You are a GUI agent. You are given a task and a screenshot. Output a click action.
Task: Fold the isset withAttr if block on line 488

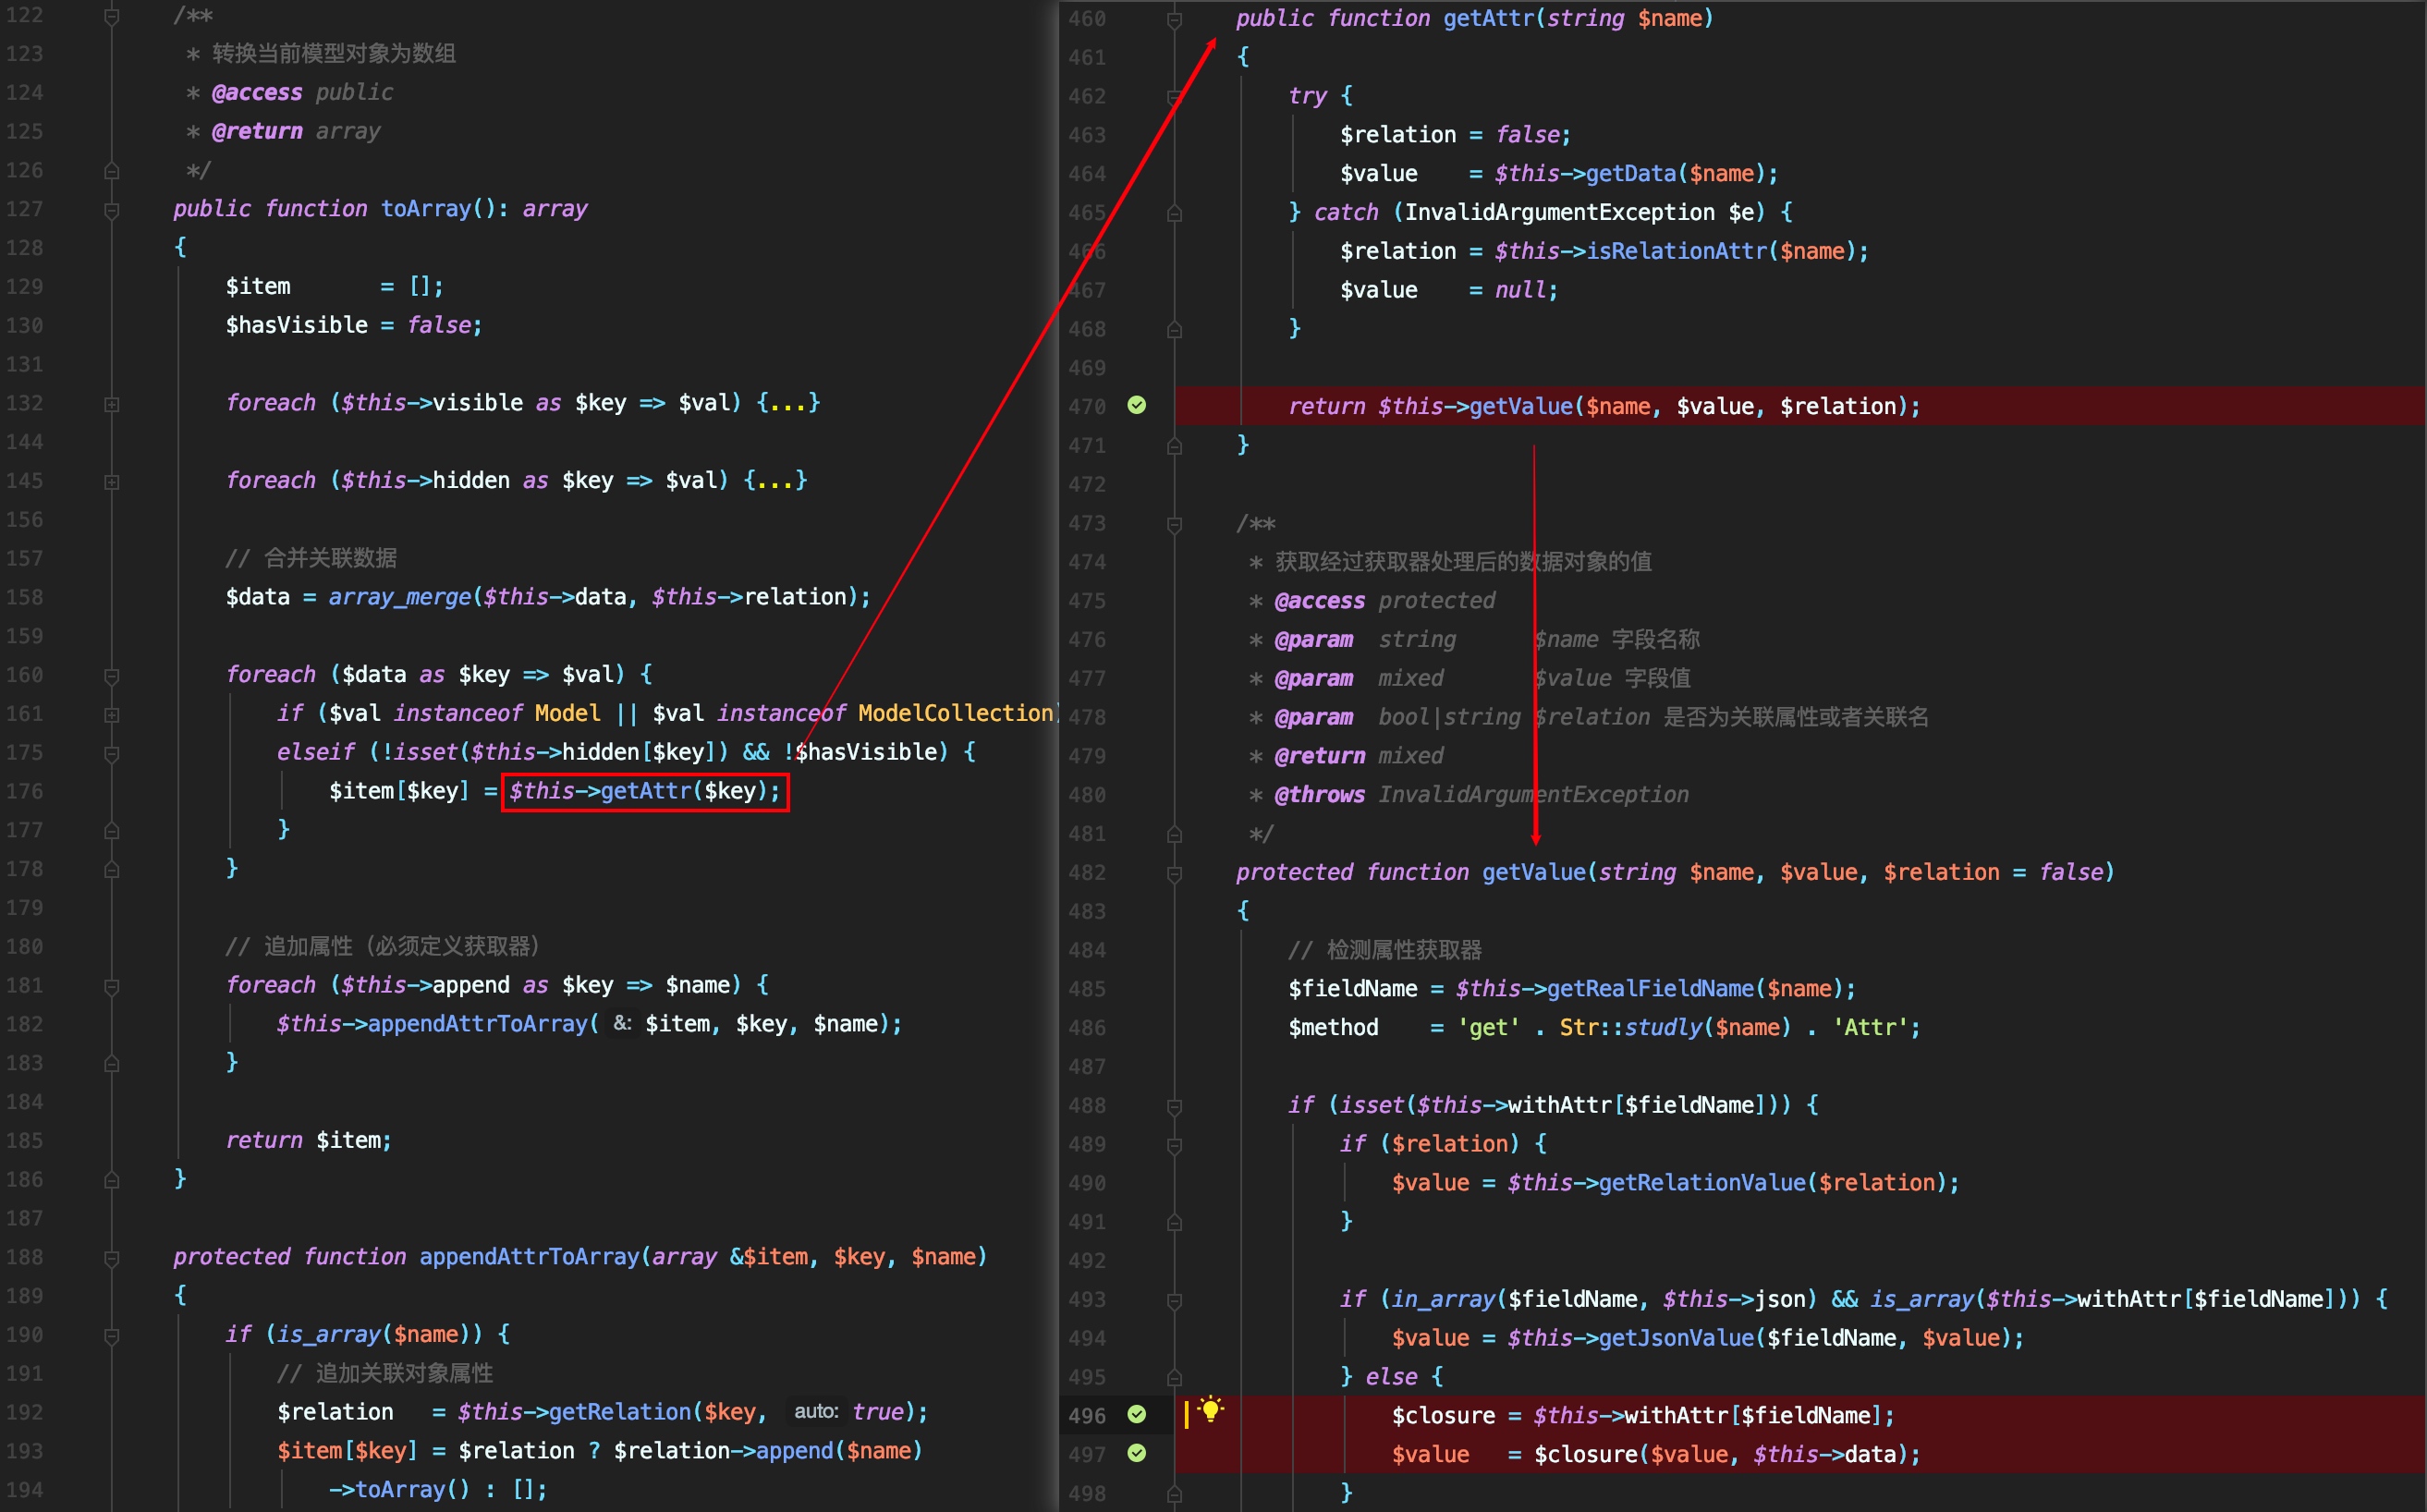(x=1175, y=1107)
